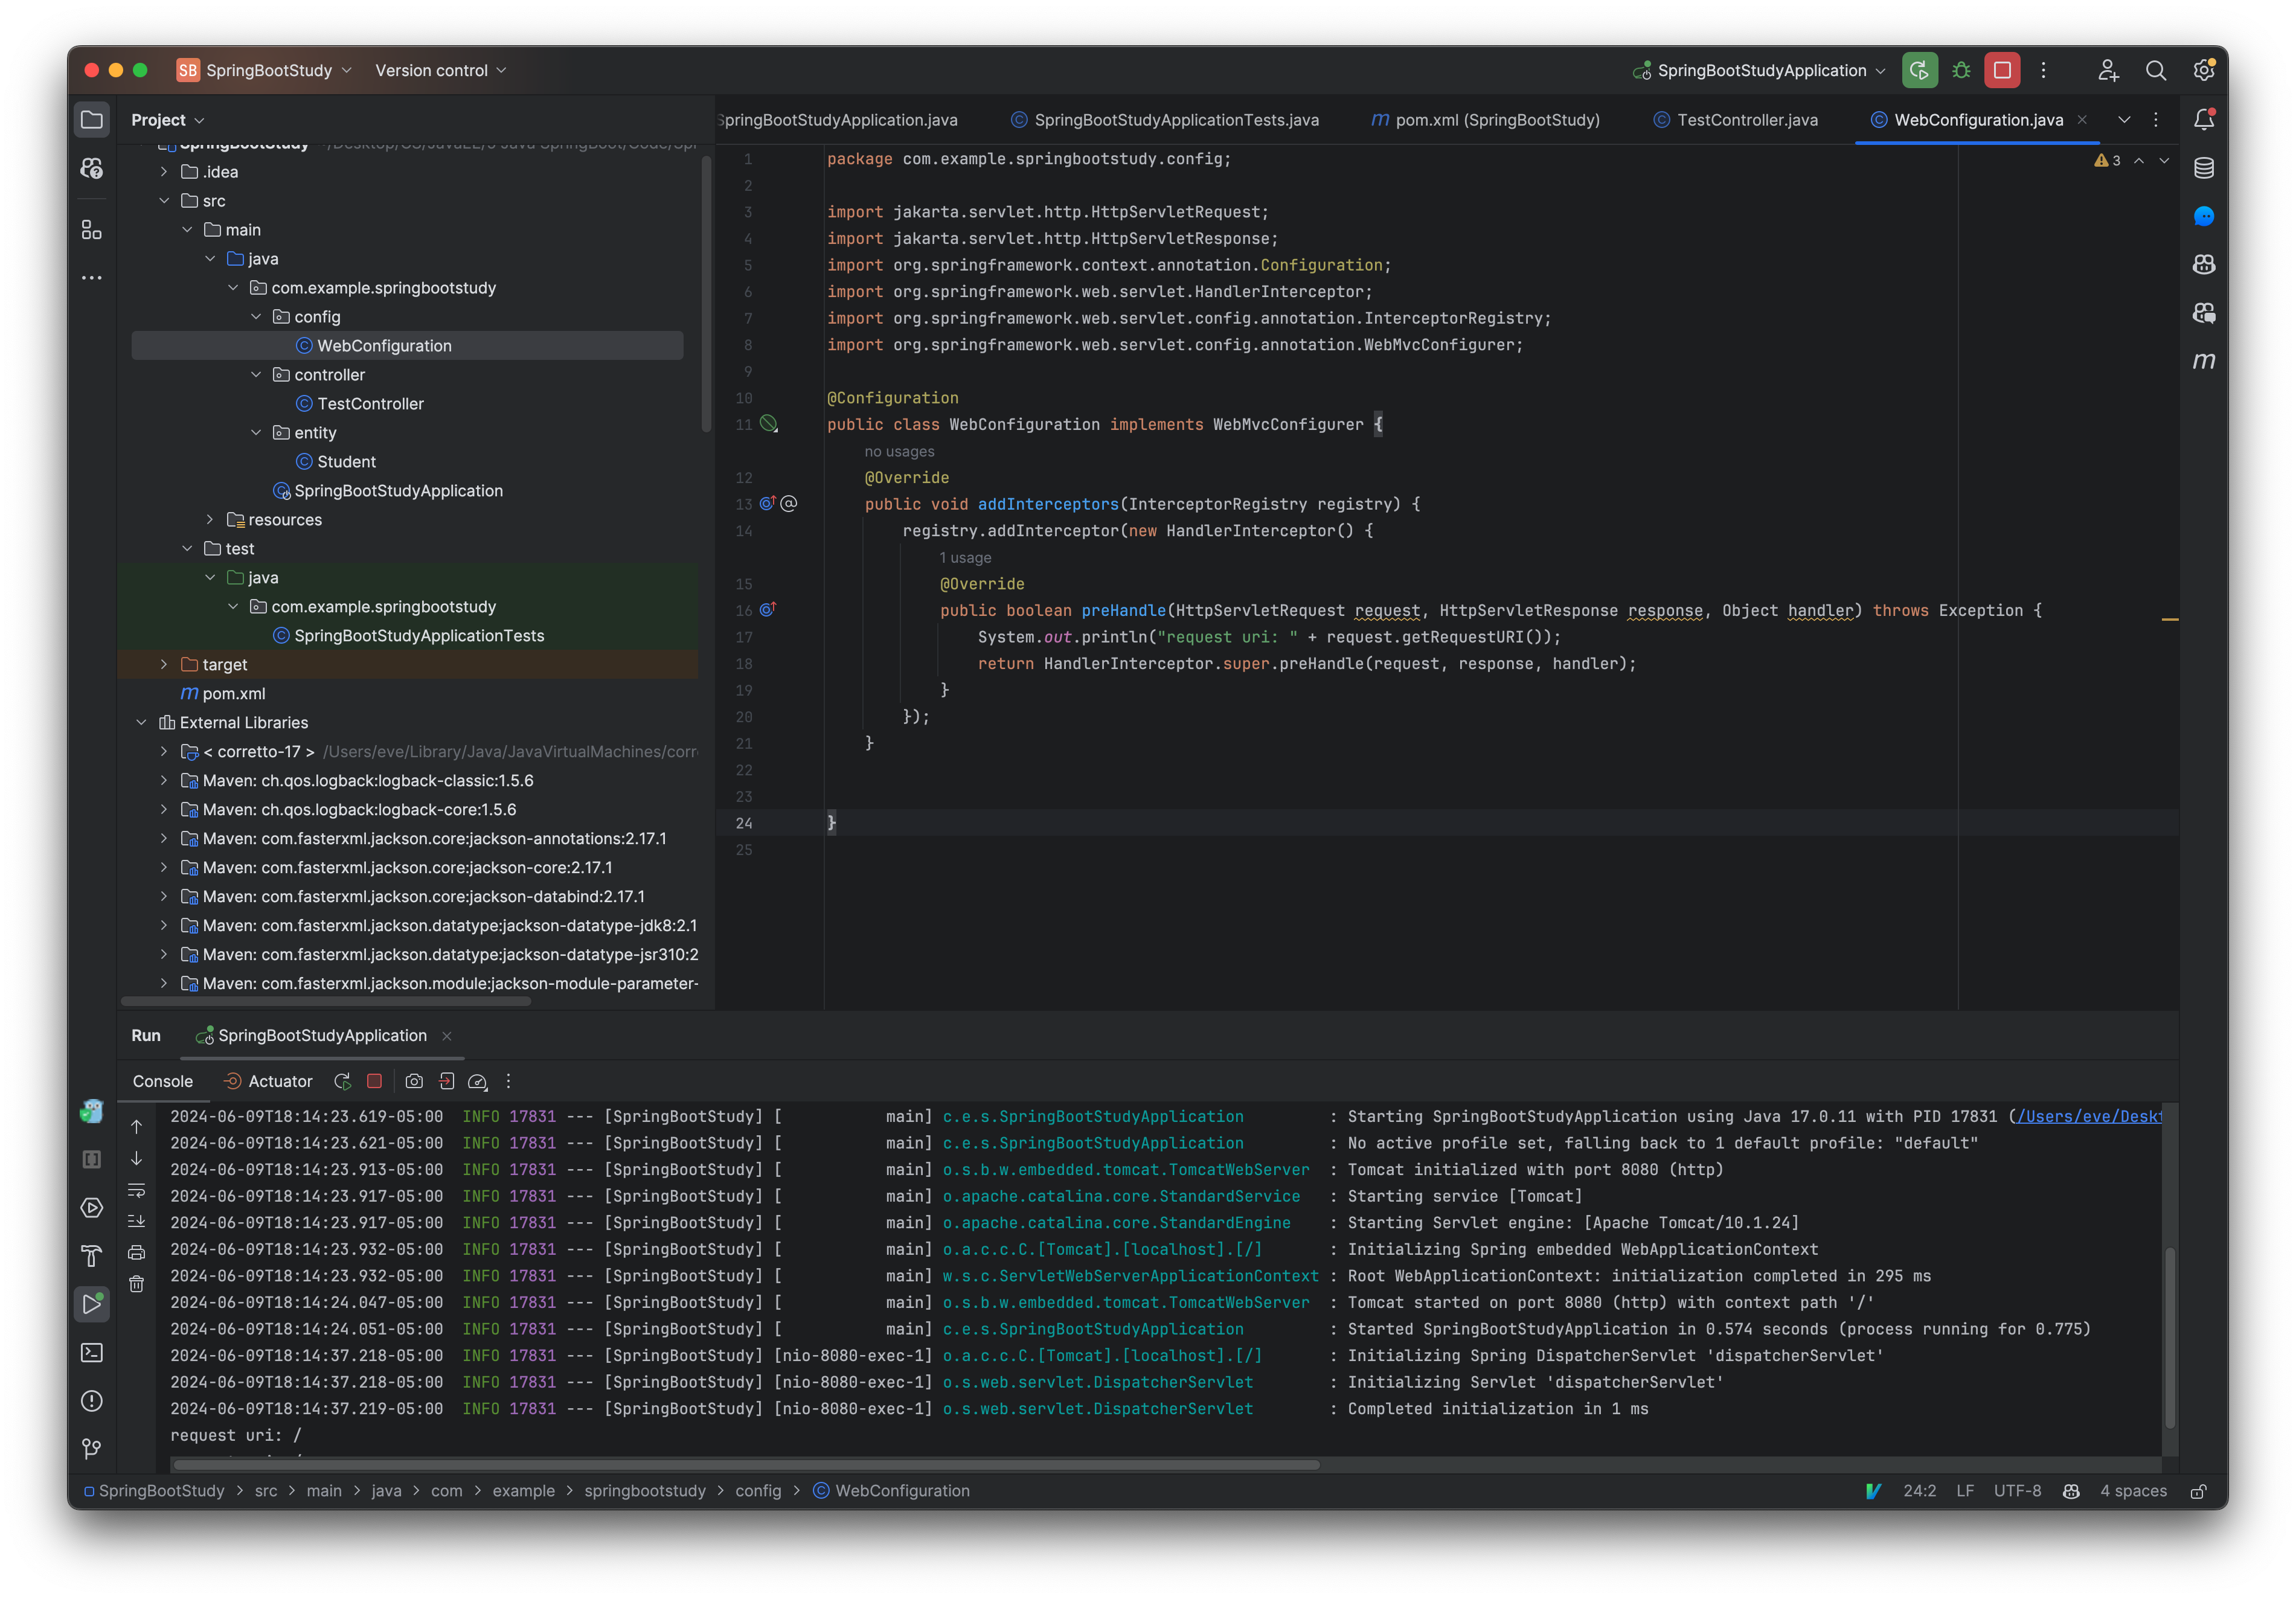This screenshot has height=1599, width=2296.
Task: Open IDE settings gear
Action: point(2204,70)
